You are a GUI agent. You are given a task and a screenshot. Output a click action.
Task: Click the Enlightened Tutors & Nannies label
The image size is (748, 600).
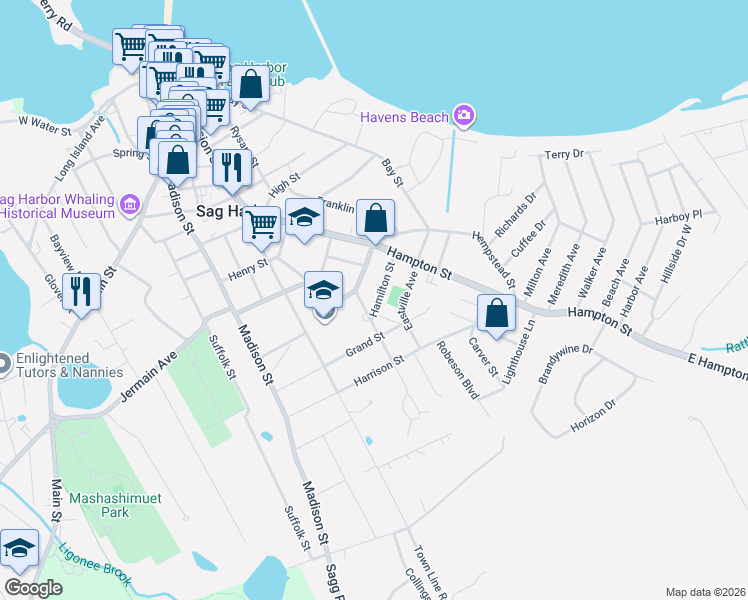pyautogui.click(x=70, y=365)
